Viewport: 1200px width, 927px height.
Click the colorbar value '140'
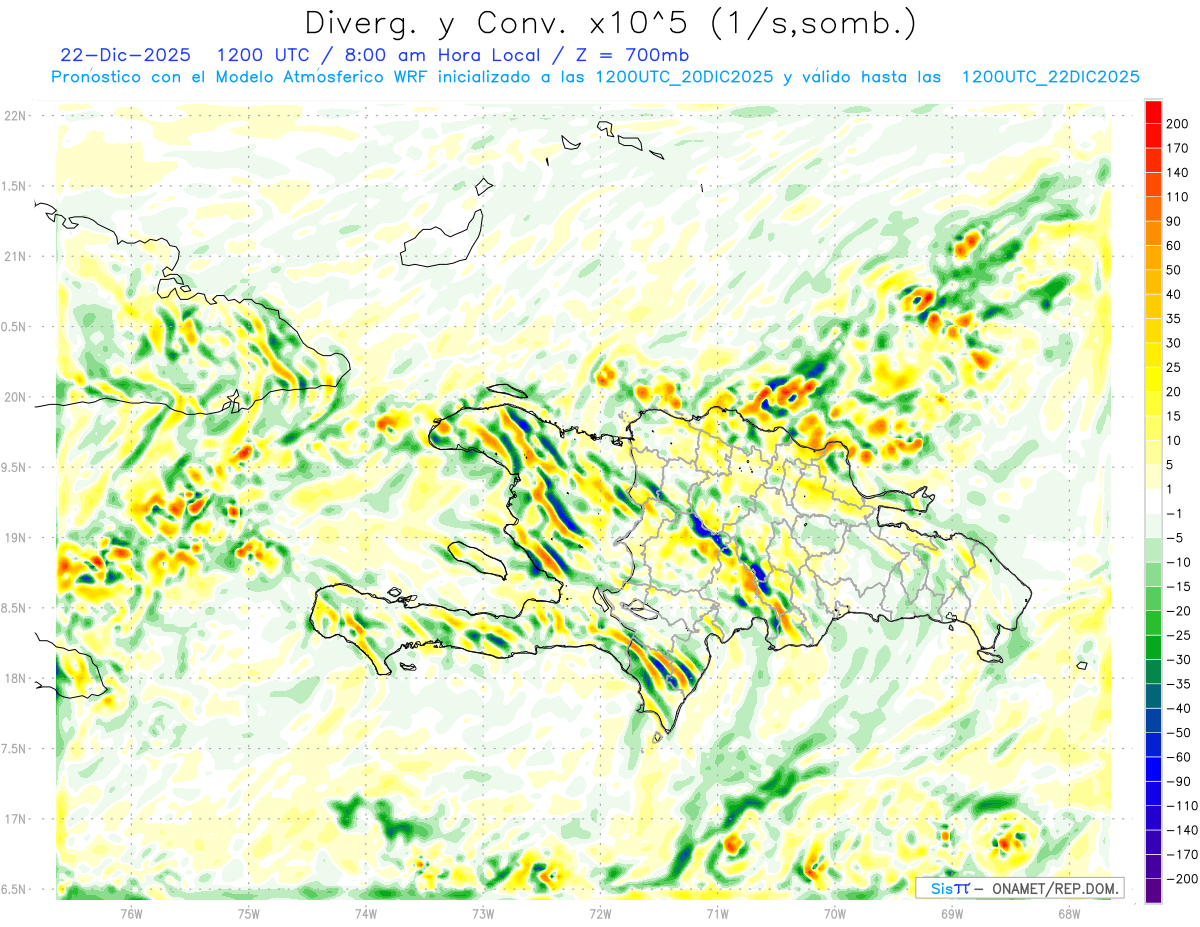click(x=1178, y=173)
